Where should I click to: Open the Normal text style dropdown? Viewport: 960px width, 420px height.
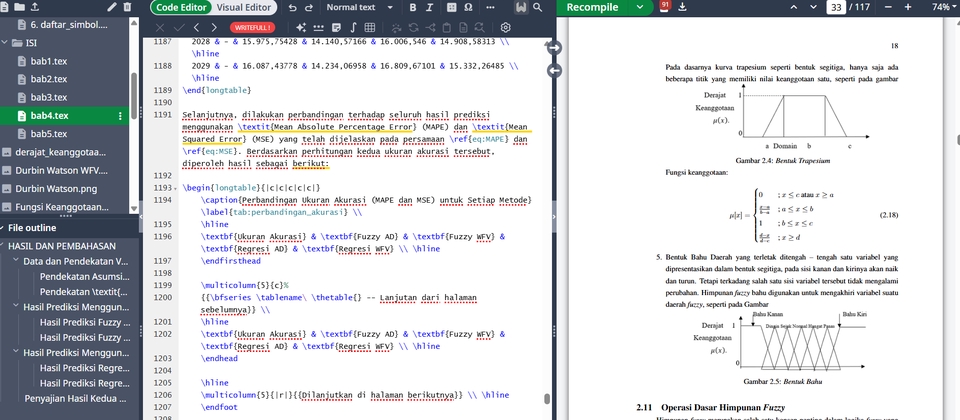coord(357,7)
